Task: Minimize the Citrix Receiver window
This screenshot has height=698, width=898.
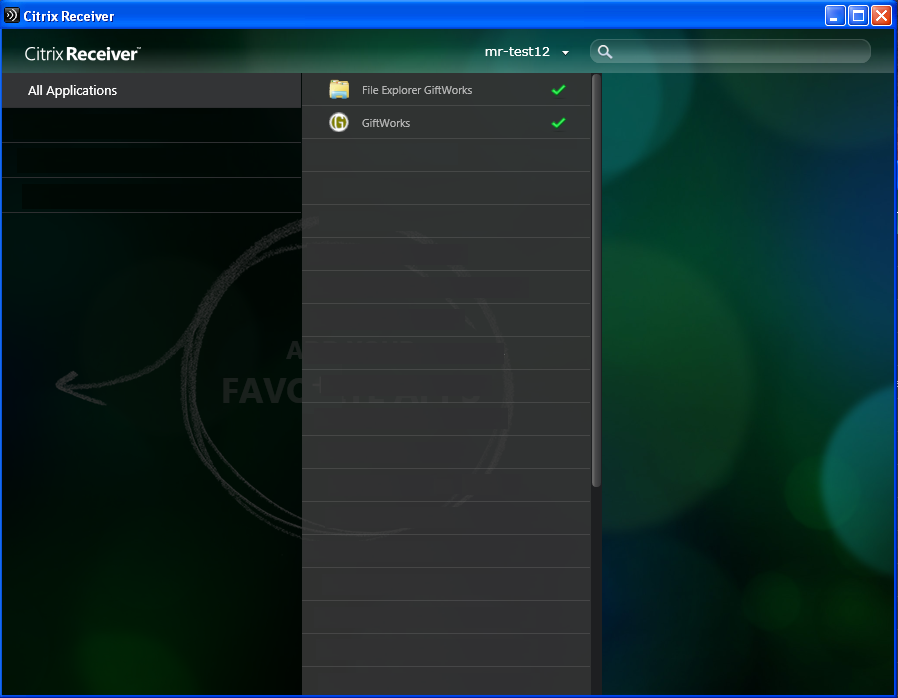Action: click(x=835, y=16)
